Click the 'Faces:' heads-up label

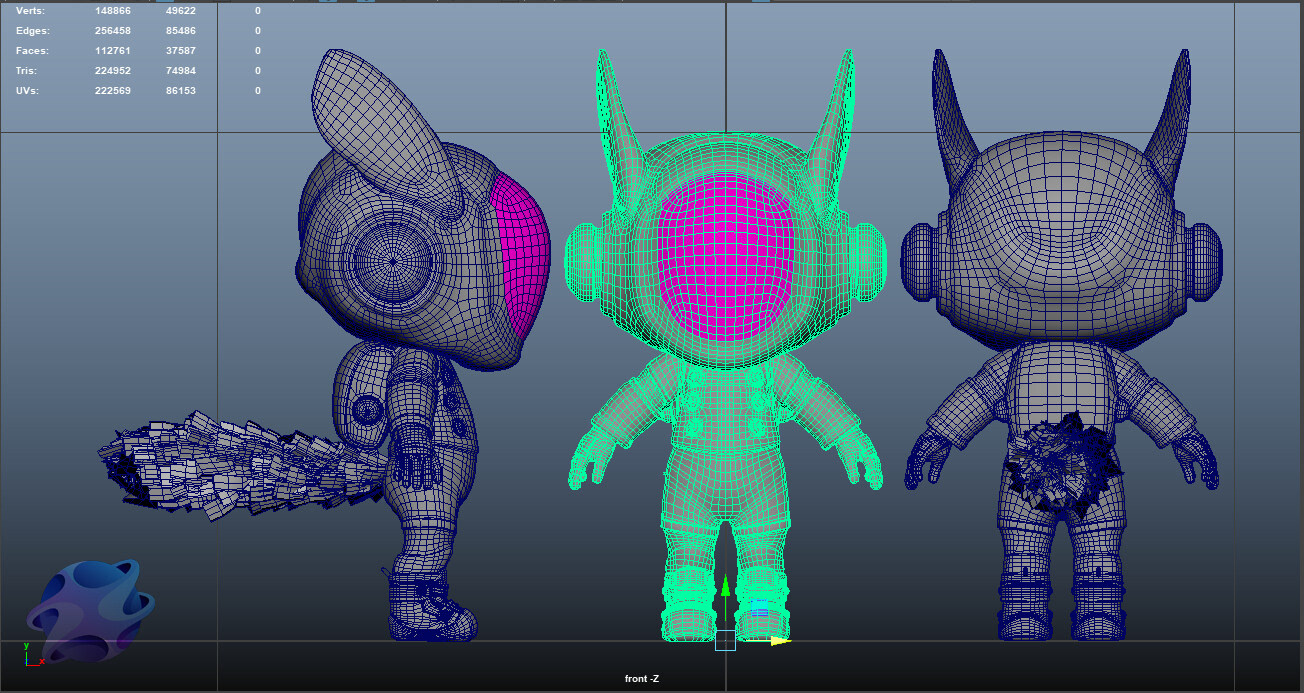[x=32, y=50]
